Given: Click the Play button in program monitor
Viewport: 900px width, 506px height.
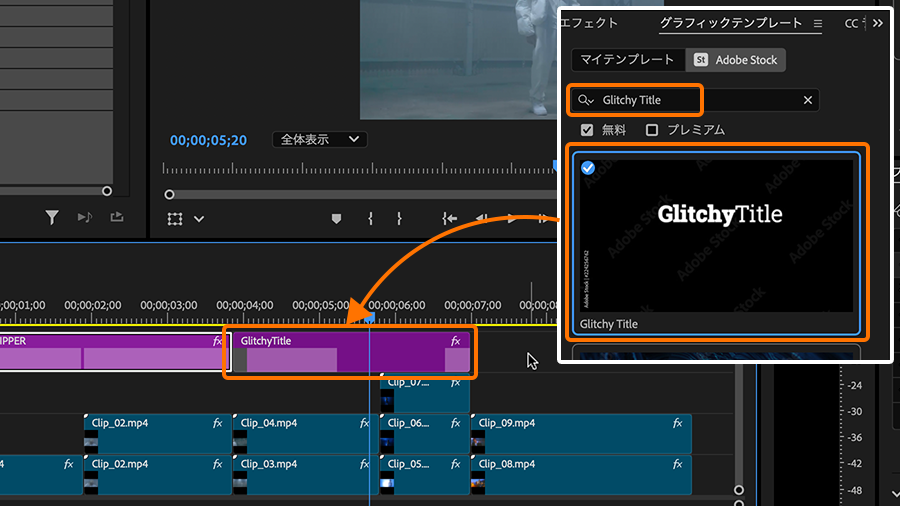Looking at the screenshot, I should click(x=511, y=218).
